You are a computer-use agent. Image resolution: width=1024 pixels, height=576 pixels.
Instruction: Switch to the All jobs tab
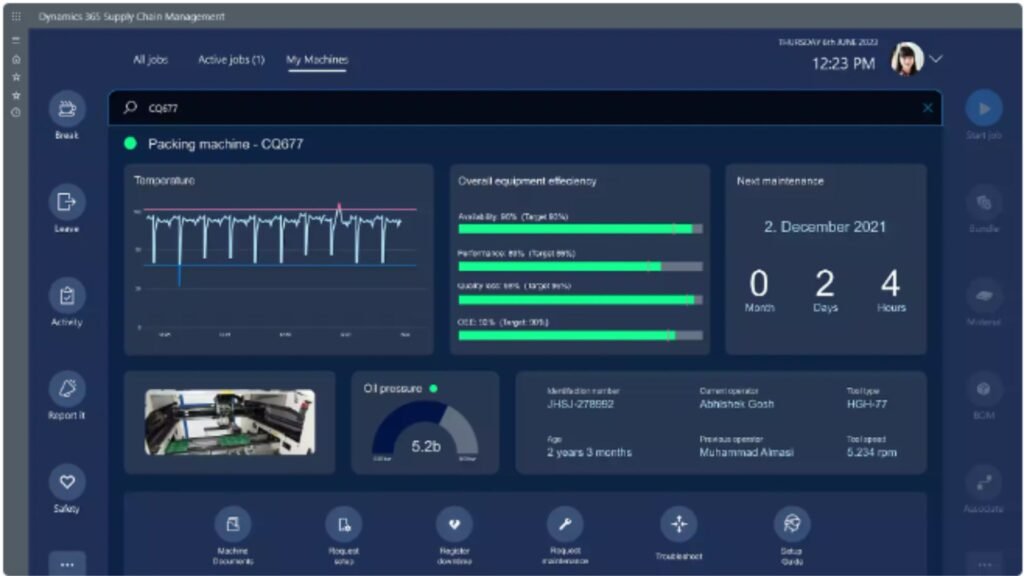tap(151, 60)
